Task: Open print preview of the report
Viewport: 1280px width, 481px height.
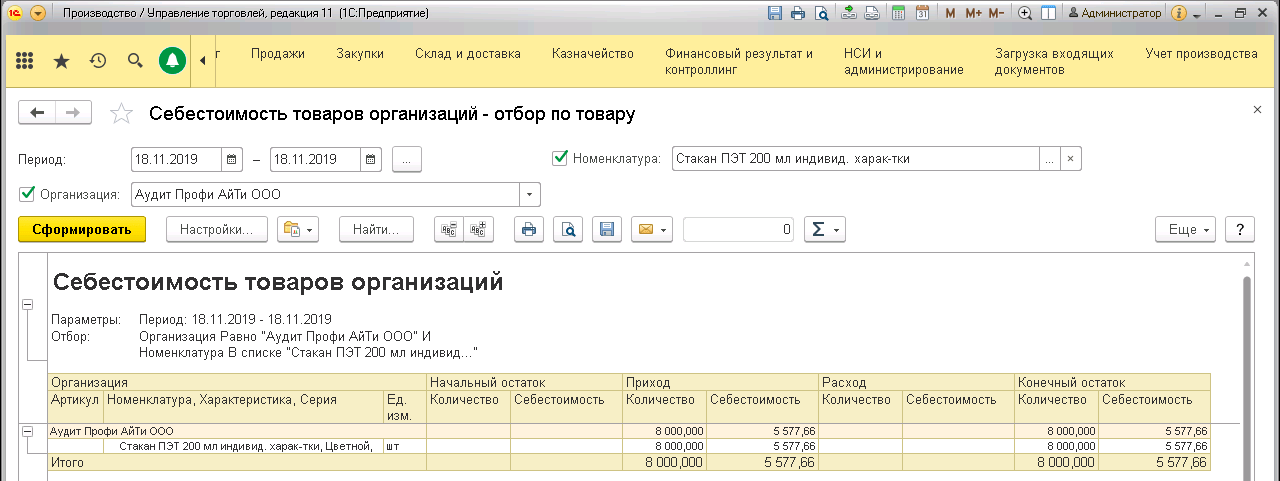Action: pos(567,230)
